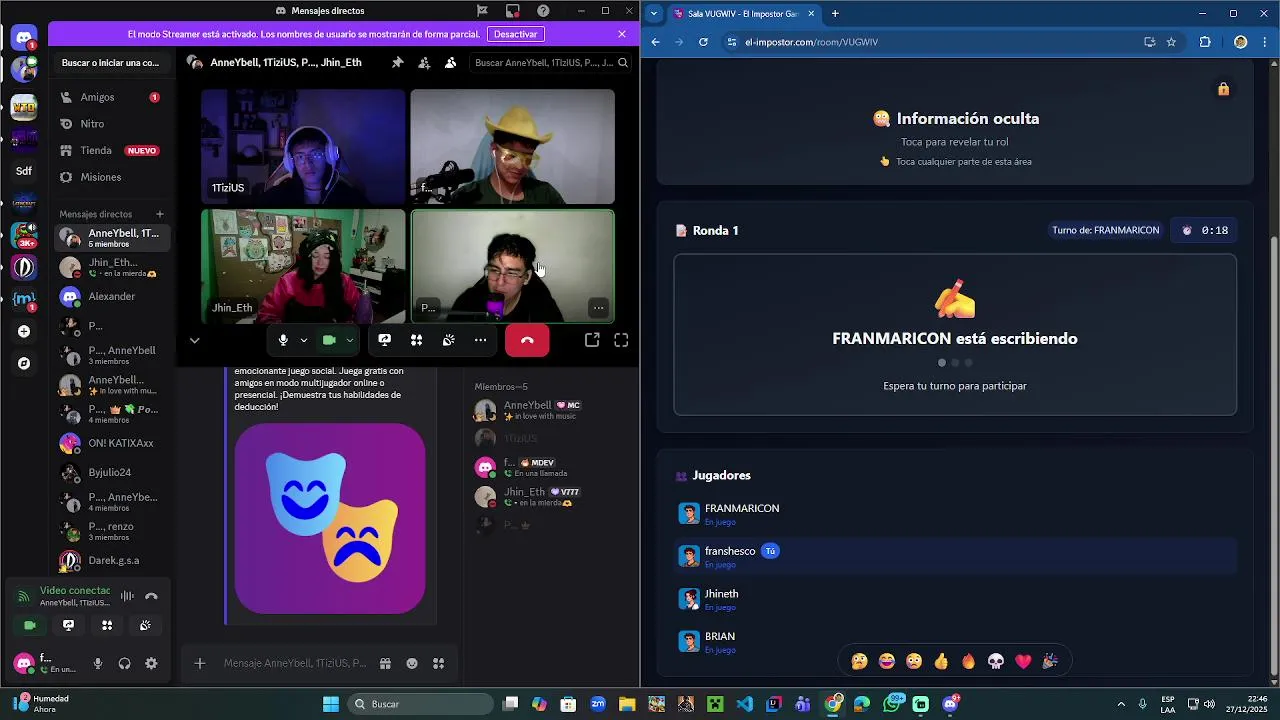The width and height of the screenshot is (1280, 720).
Task: Toggle user panel microphone mute
Action: pyautogui.click(x=98, y=663)
